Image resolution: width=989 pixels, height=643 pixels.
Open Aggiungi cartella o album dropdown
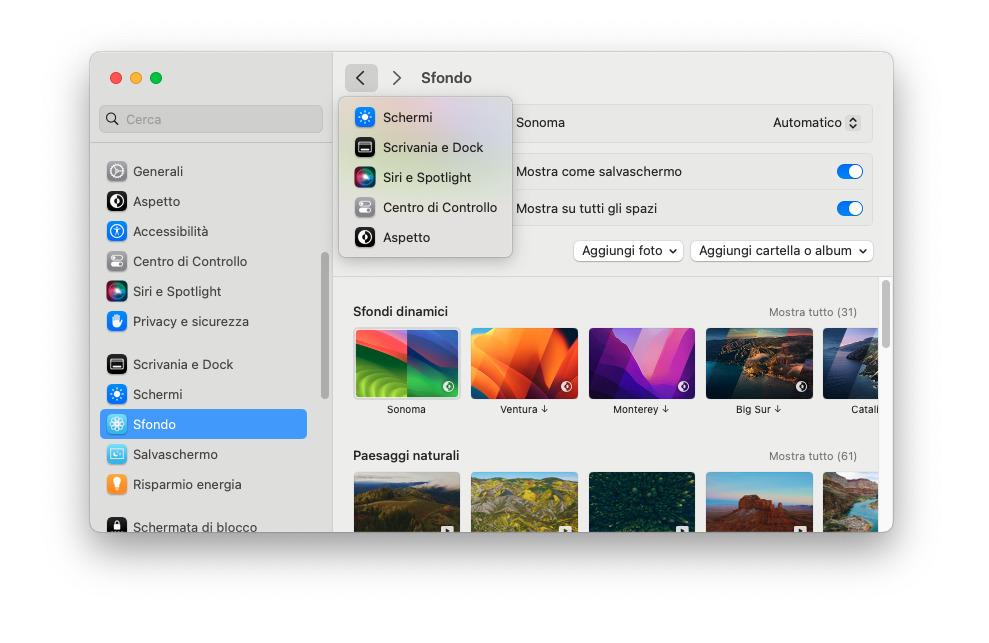(781, 251)
